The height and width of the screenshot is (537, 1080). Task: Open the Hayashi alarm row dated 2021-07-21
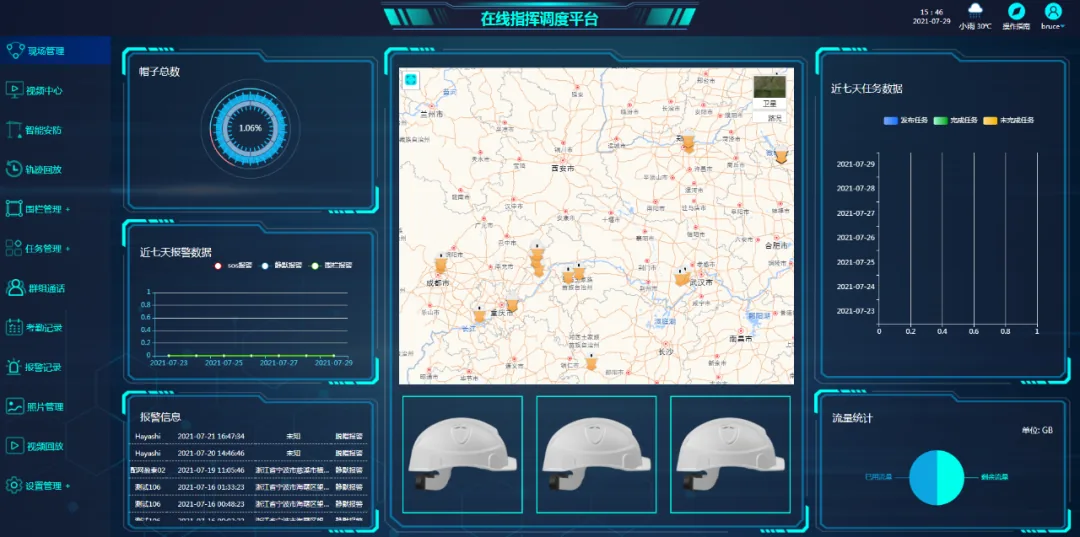249,436
